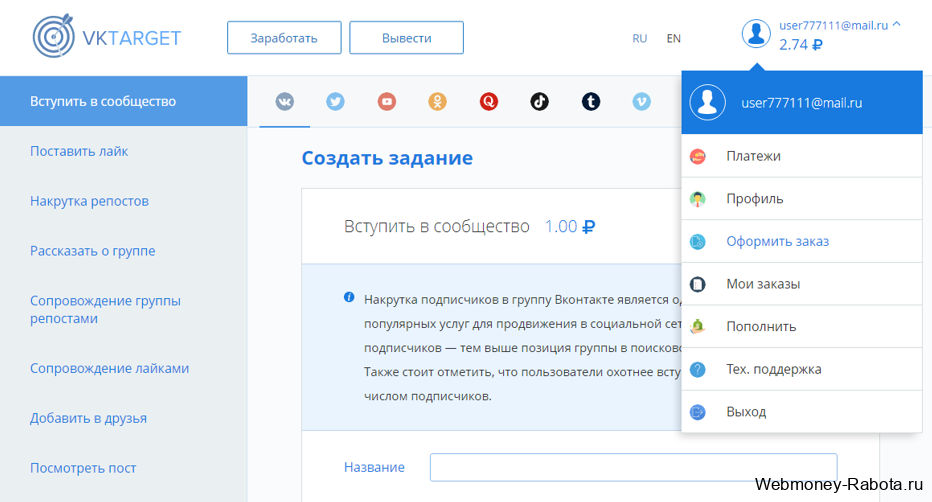The width and height of the screenshot is (932, 502).
Task: Click the Профиль menu icon
Action: coord(698,199)
